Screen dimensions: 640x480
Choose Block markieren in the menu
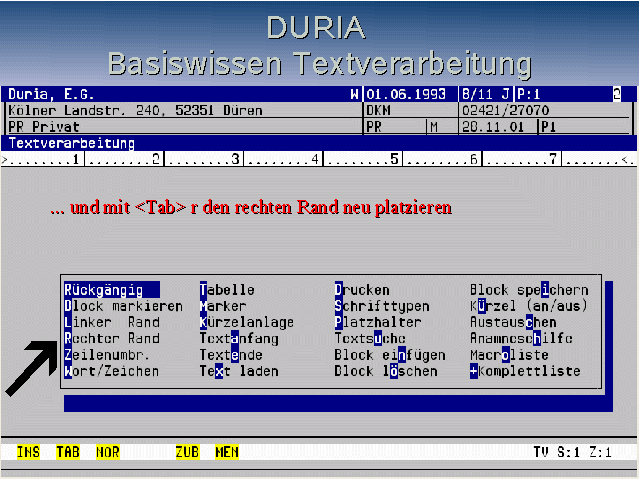tap(123, 306)
